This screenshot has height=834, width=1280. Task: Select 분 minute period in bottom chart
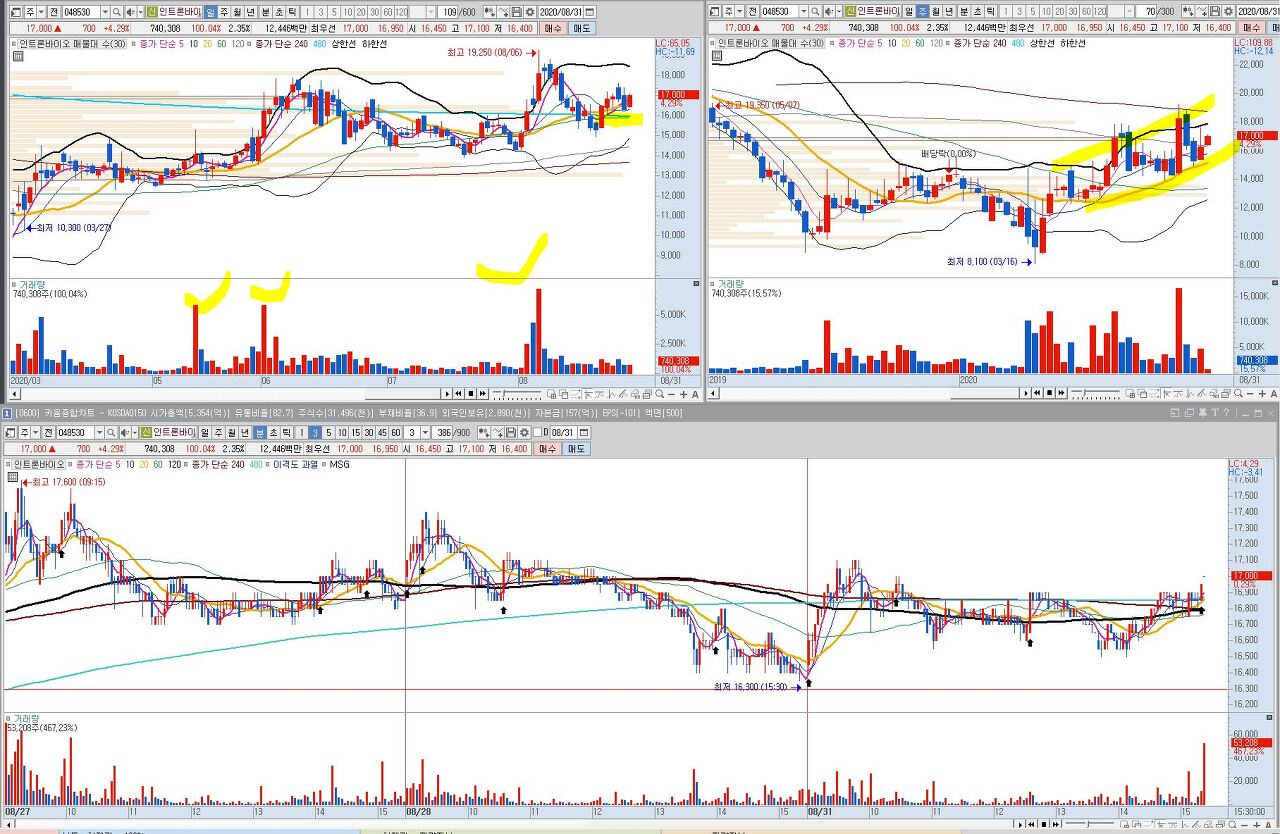(260, 431)
